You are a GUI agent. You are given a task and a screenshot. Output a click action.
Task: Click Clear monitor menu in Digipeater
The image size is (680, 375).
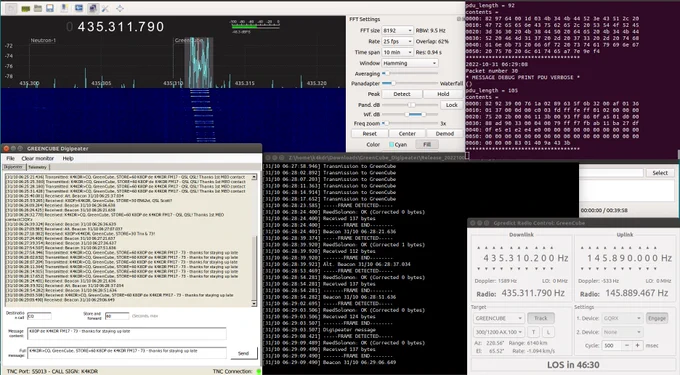38,159
